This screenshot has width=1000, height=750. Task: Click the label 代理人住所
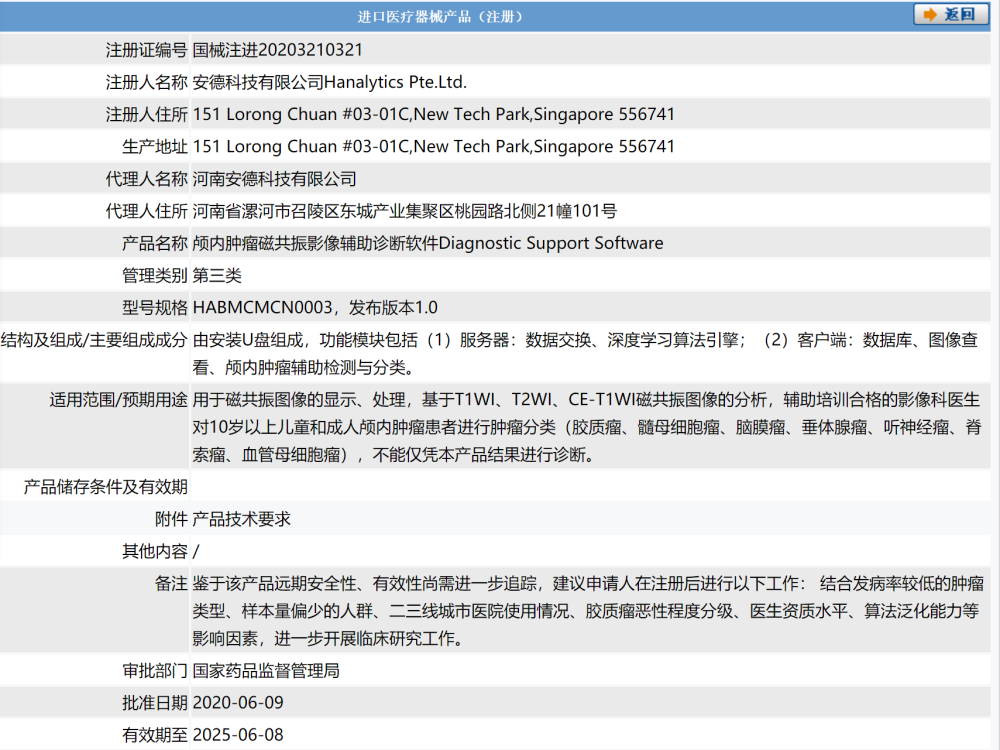[146, 211]
